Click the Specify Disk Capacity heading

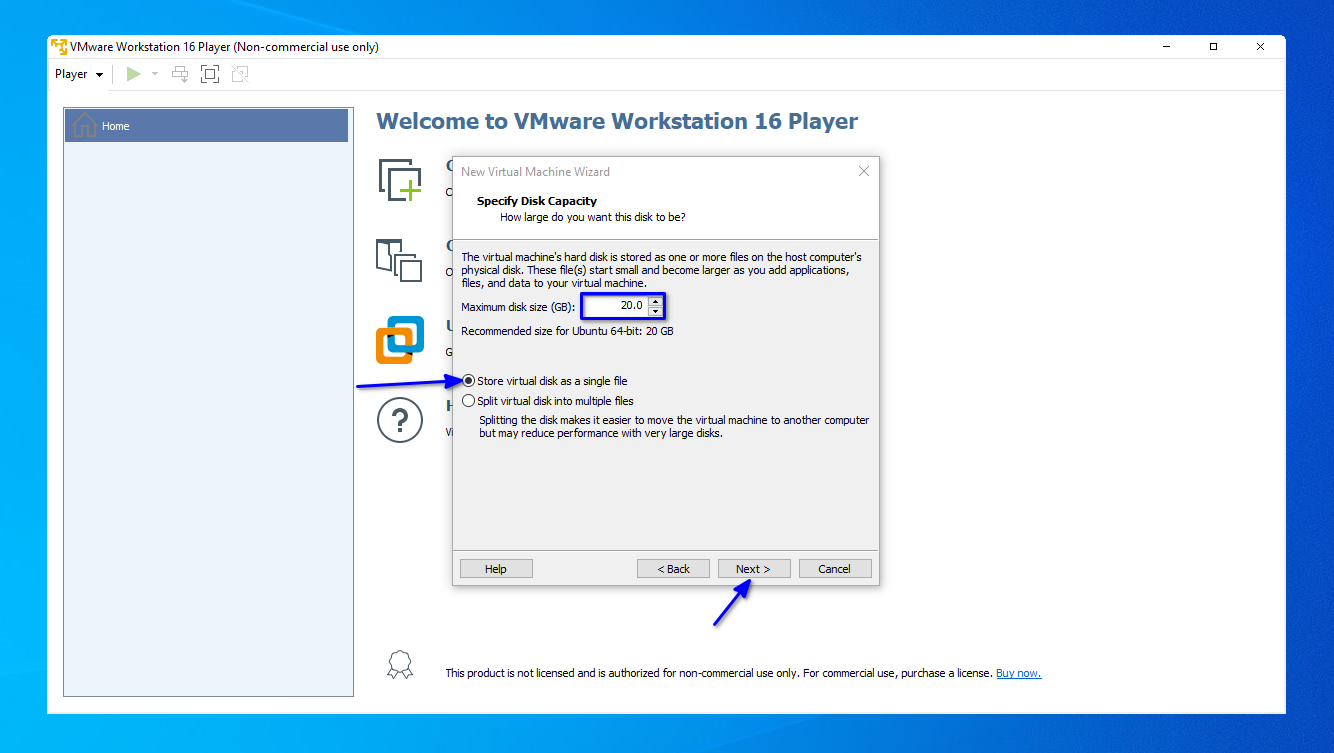537,201
